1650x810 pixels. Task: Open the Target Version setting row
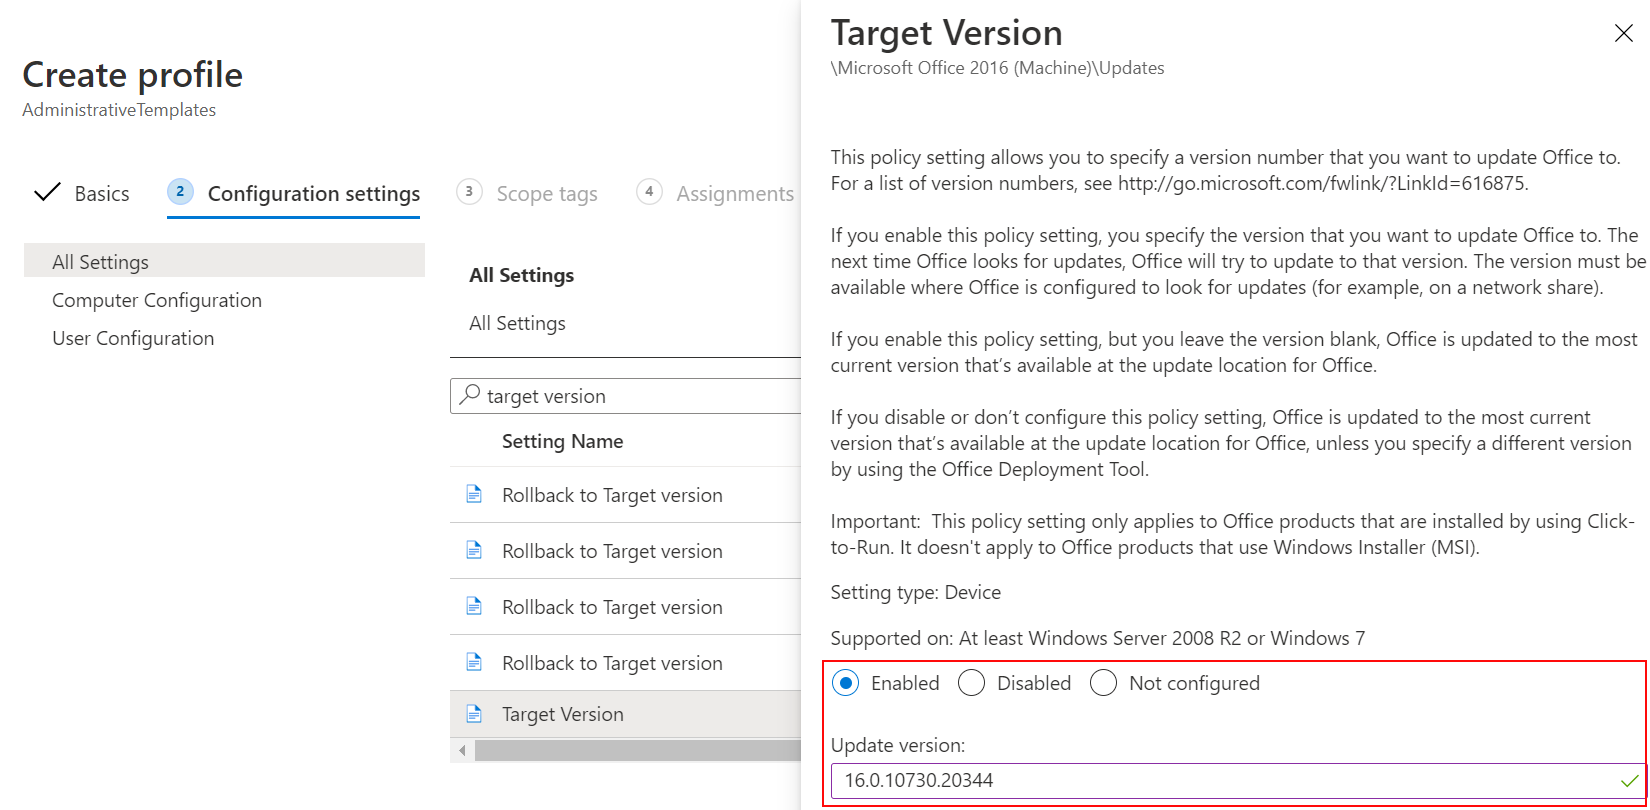[x=626, y=714]
